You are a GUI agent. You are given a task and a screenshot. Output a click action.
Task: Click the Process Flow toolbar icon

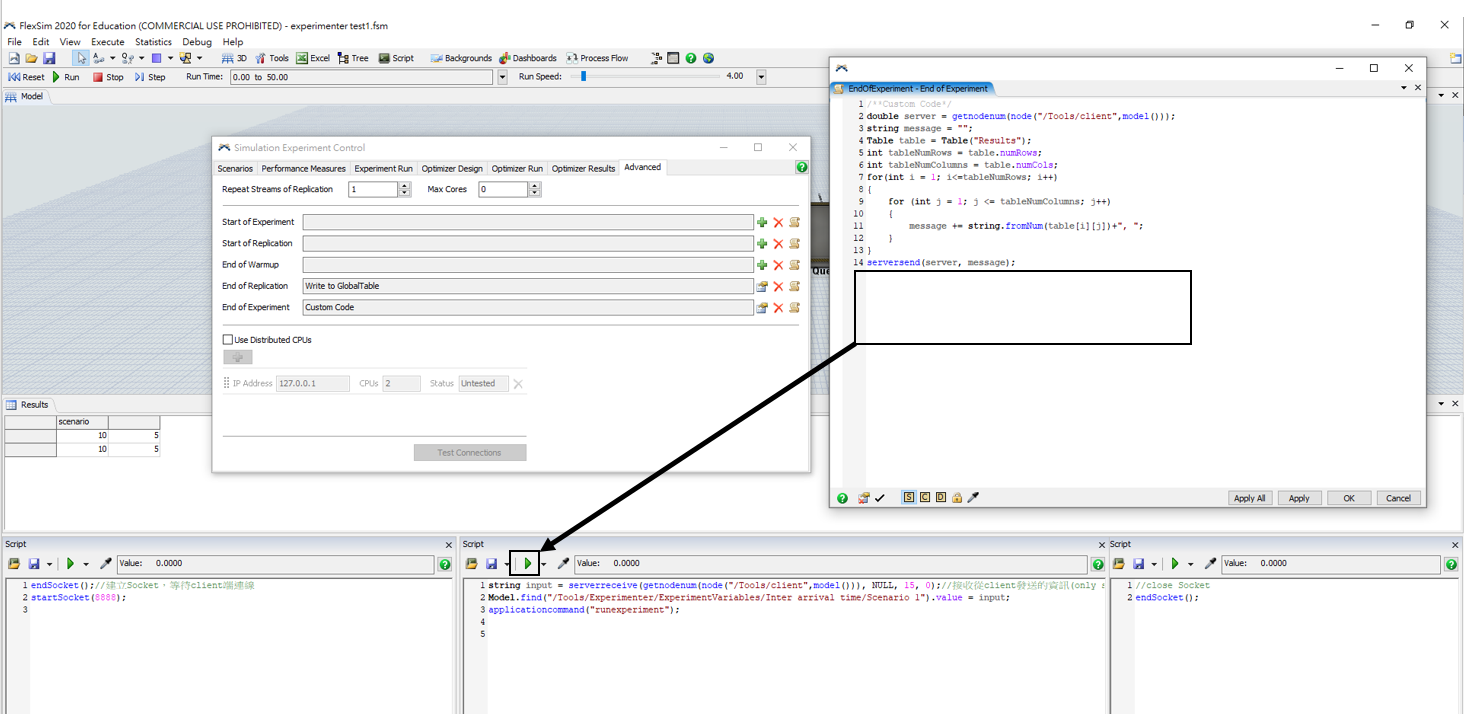[x=598, y=58]
